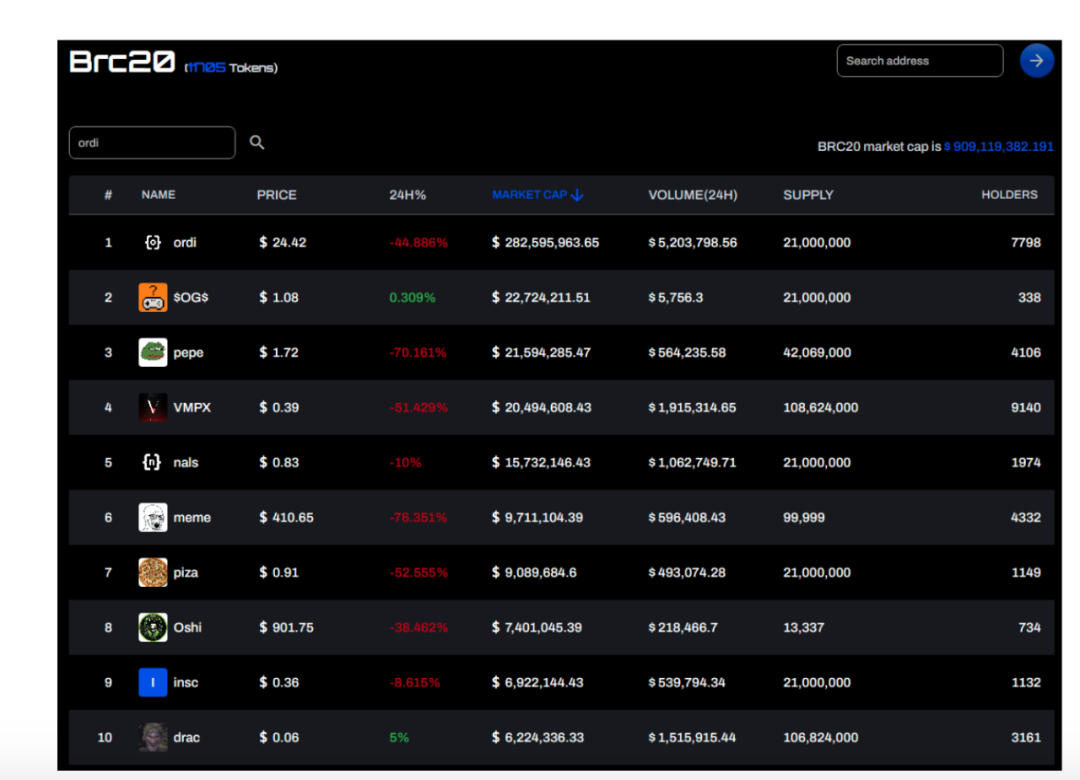The height and width of the screenshot is (780, 1080).
Task: Sort by the Market Cap column arrow
Action: click(577, 195)
